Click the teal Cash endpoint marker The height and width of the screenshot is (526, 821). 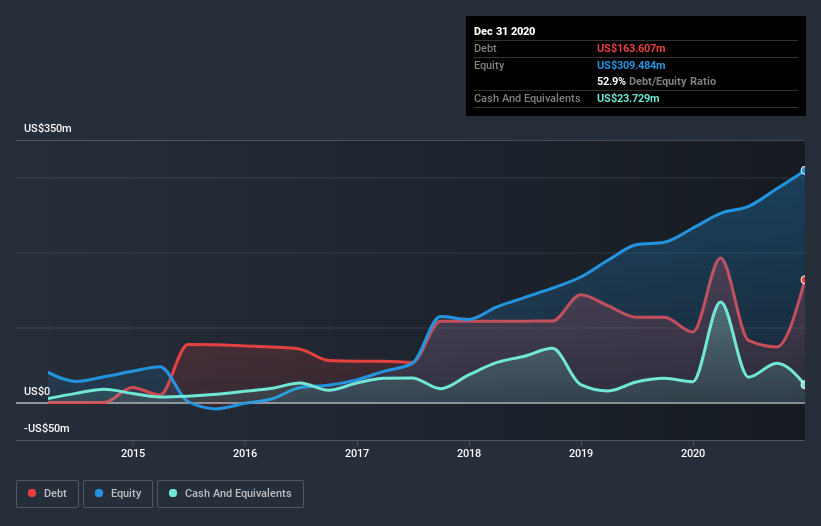point(804,385)
